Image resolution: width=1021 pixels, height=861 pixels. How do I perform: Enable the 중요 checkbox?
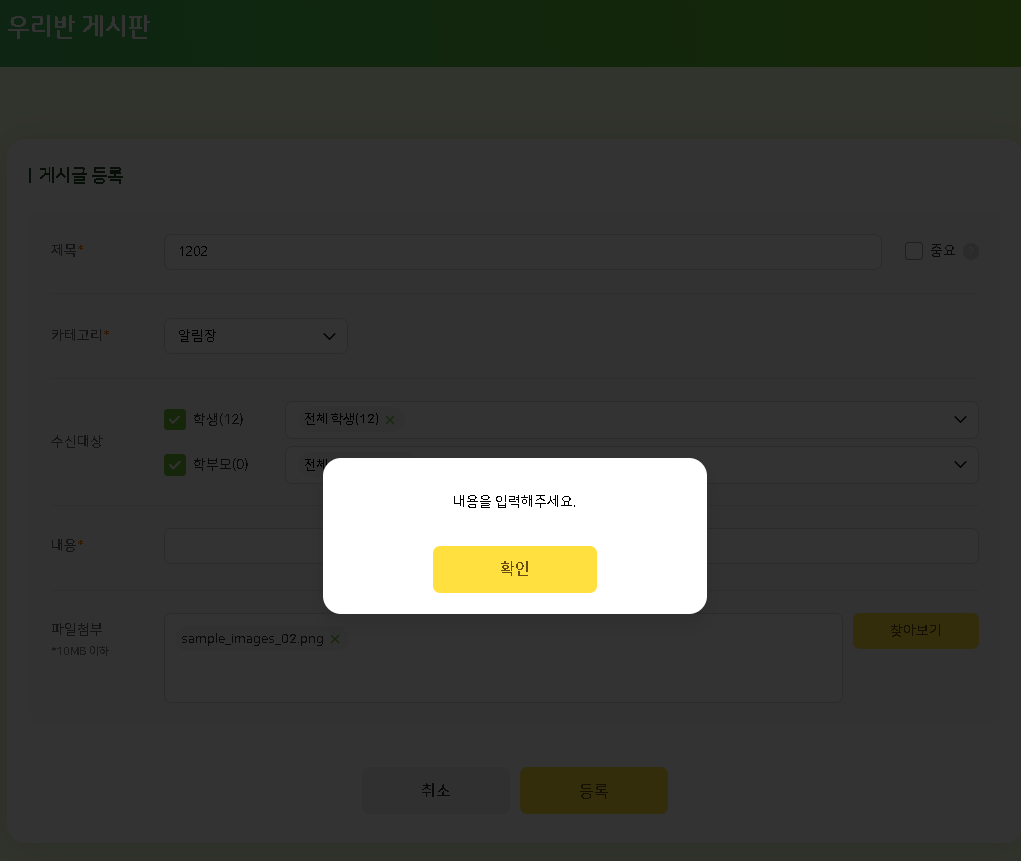tap(913, 251)
